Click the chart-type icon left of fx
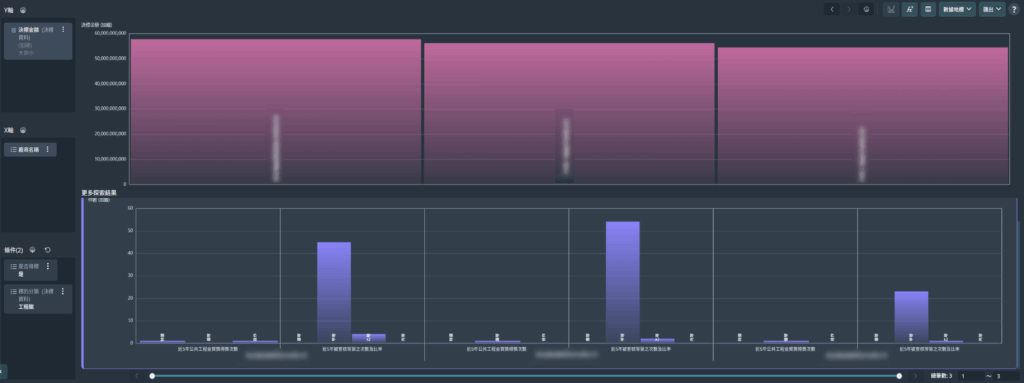 pyautogui.click(x=890, y=10)
